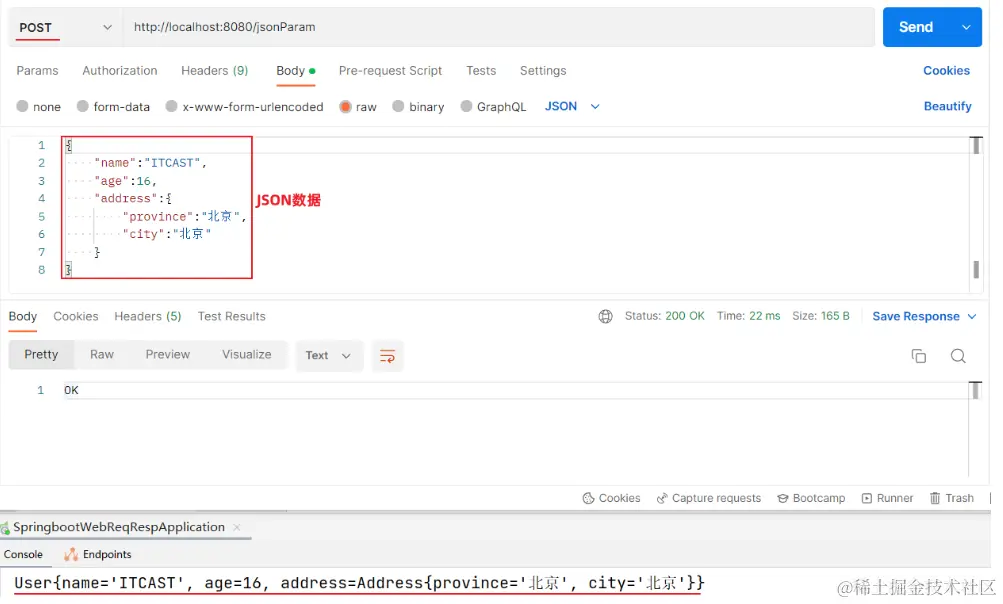1003x604 pixels.
Task: Click the Cookies link at top right
Action: pyautogui.click(x=946, y=70)
